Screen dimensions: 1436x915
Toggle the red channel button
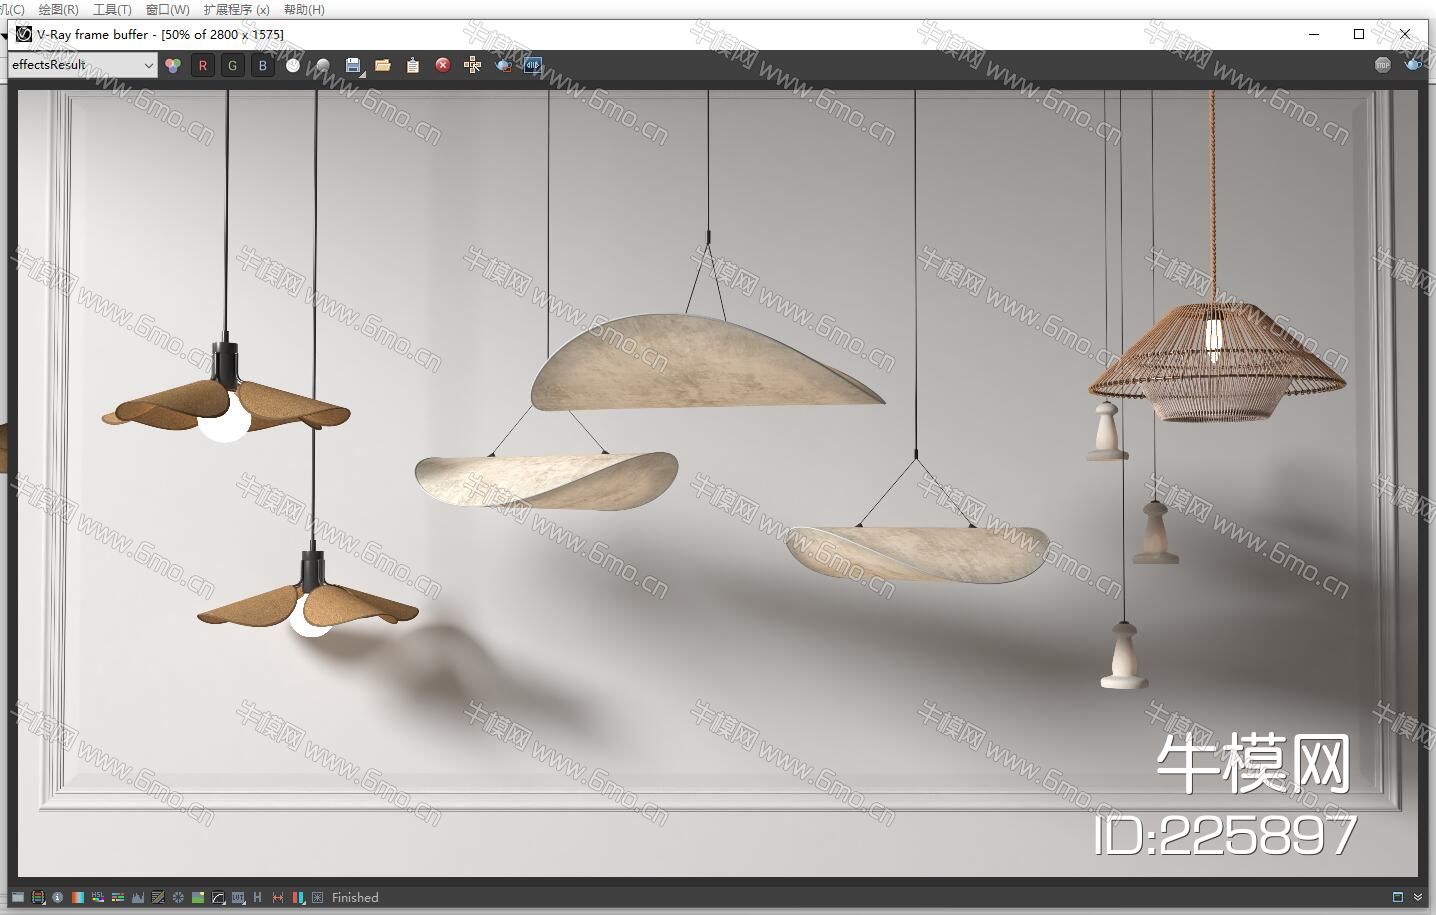coord(203,66)
